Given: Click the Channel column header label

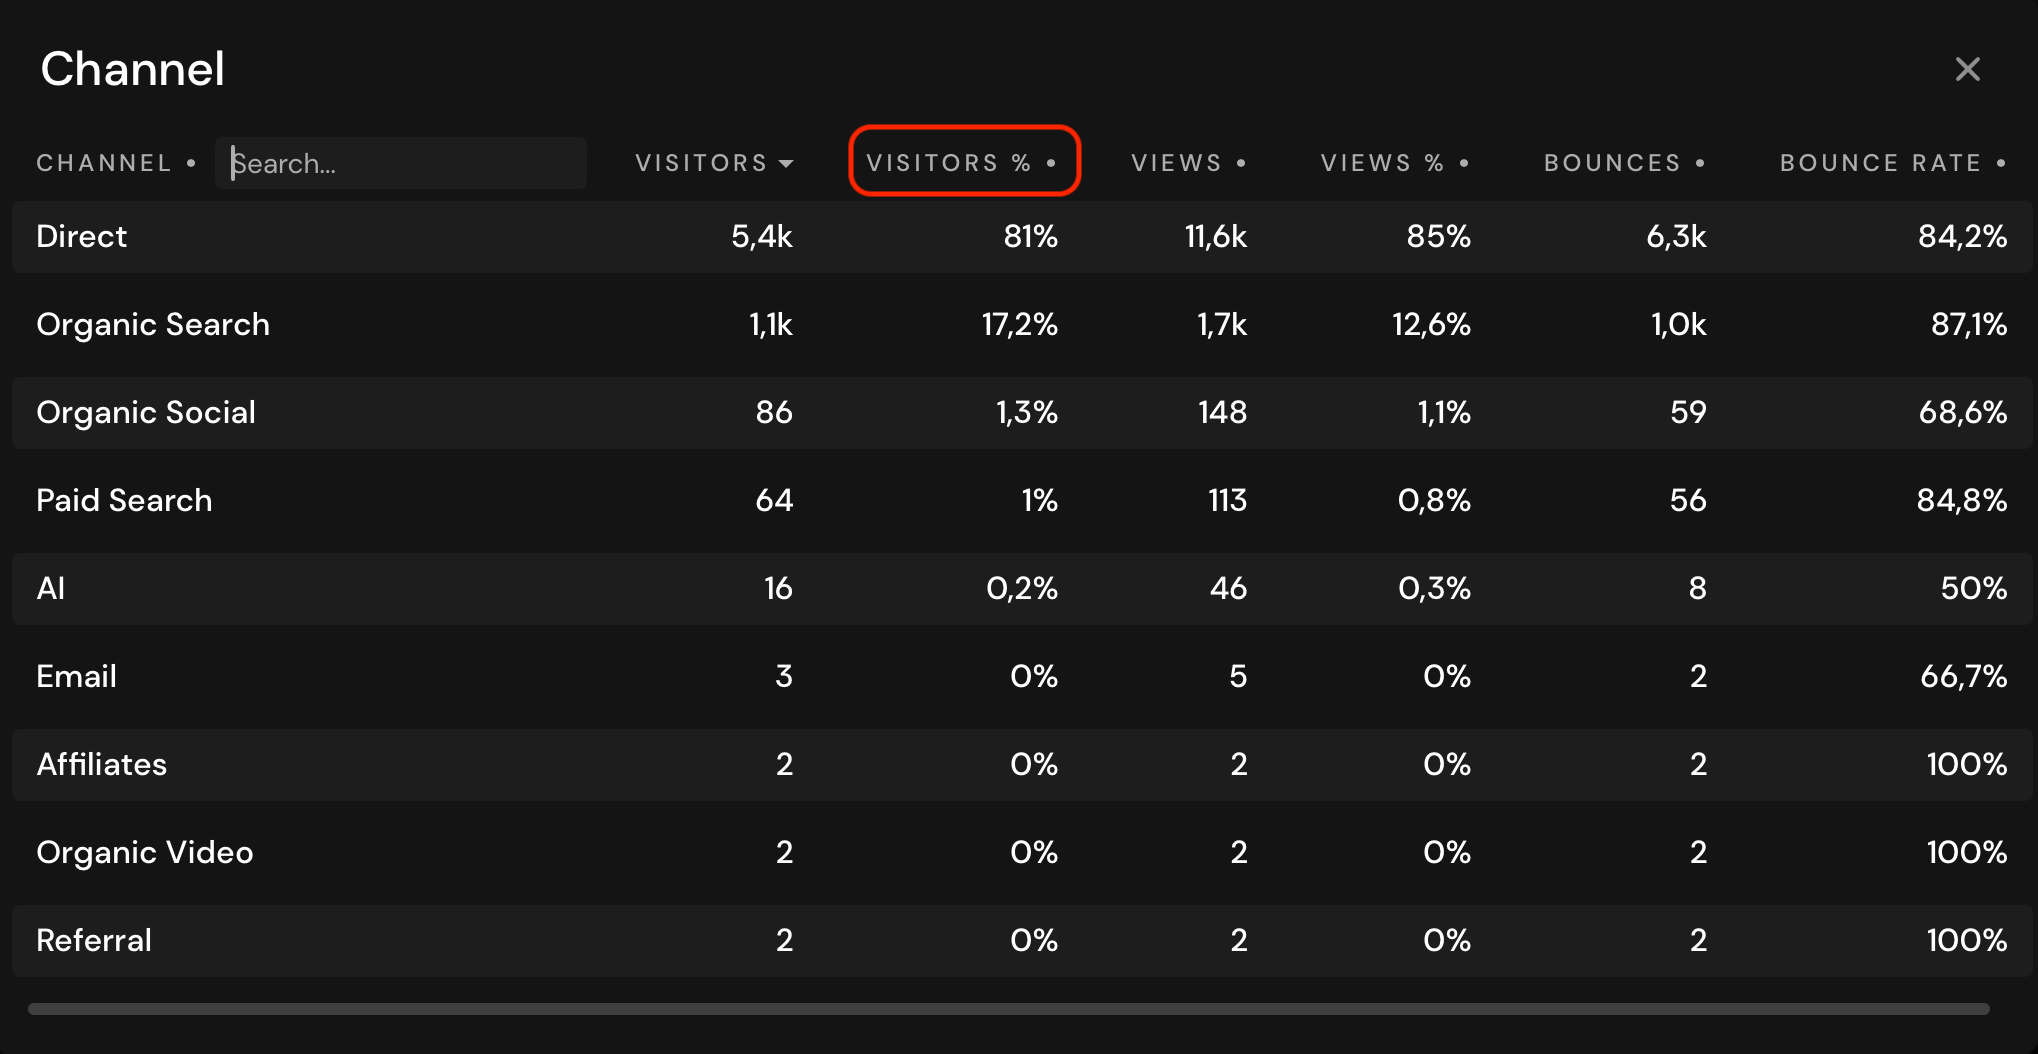Looking at the screenshot, I should [x=104, y=163].
